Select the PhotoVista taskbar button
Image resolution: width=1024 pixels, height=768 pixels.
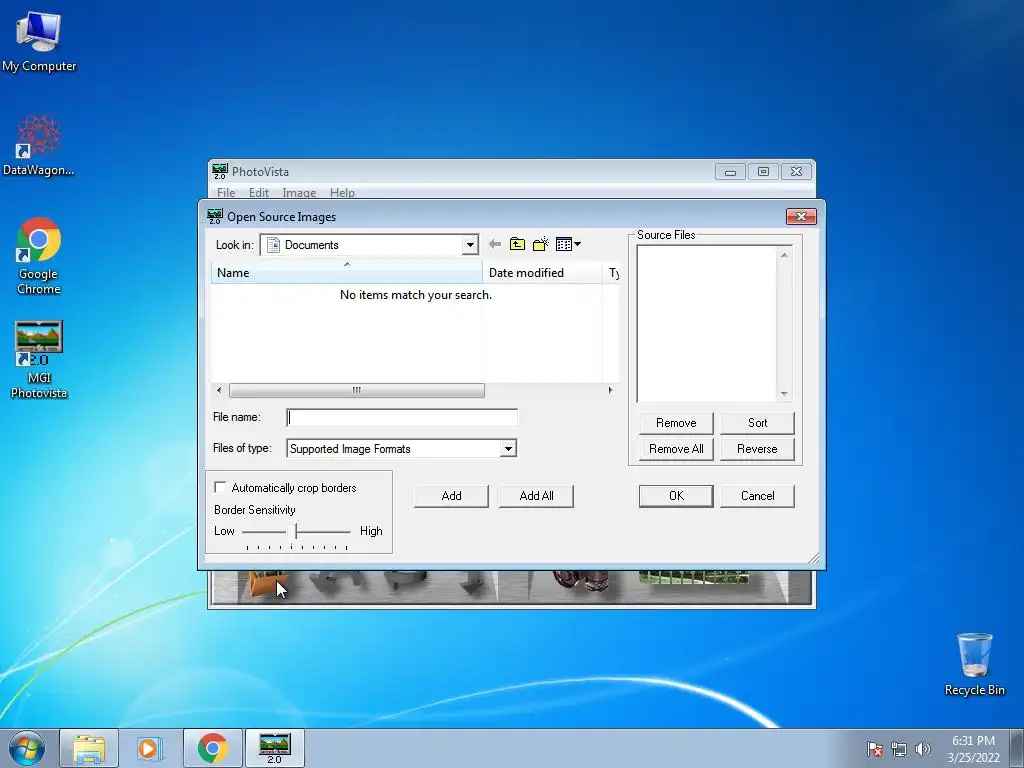pos(274,748)
